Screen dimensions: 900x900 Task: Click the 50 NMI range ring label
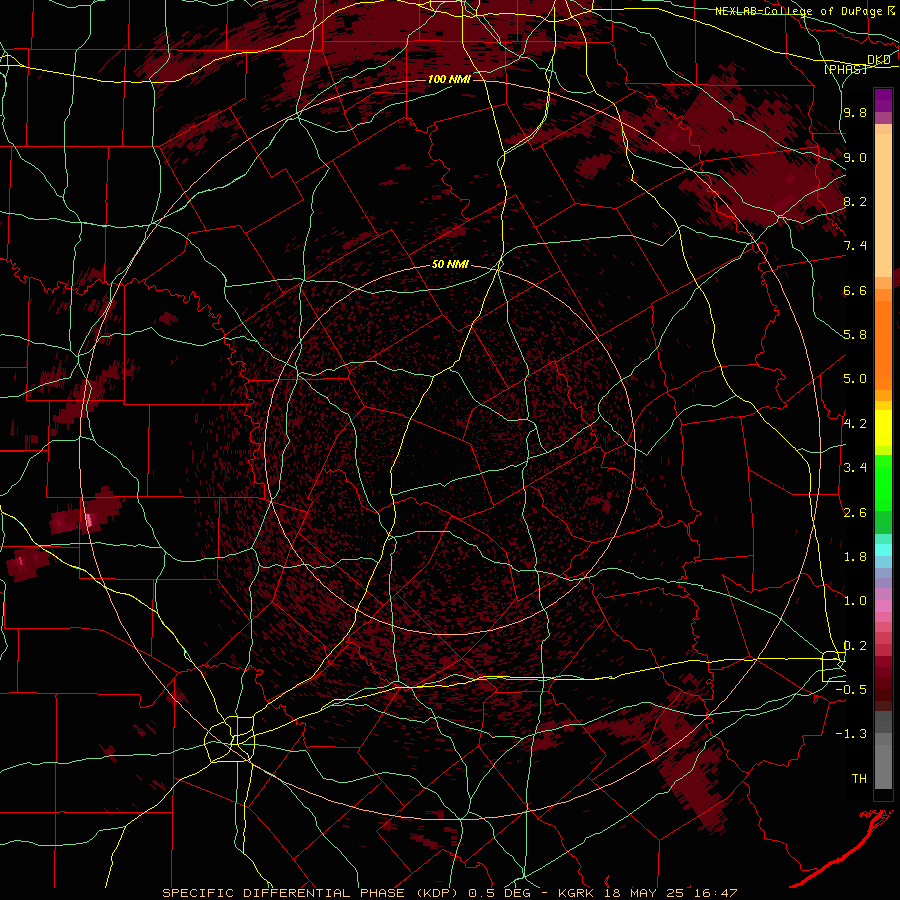(451, 265)
